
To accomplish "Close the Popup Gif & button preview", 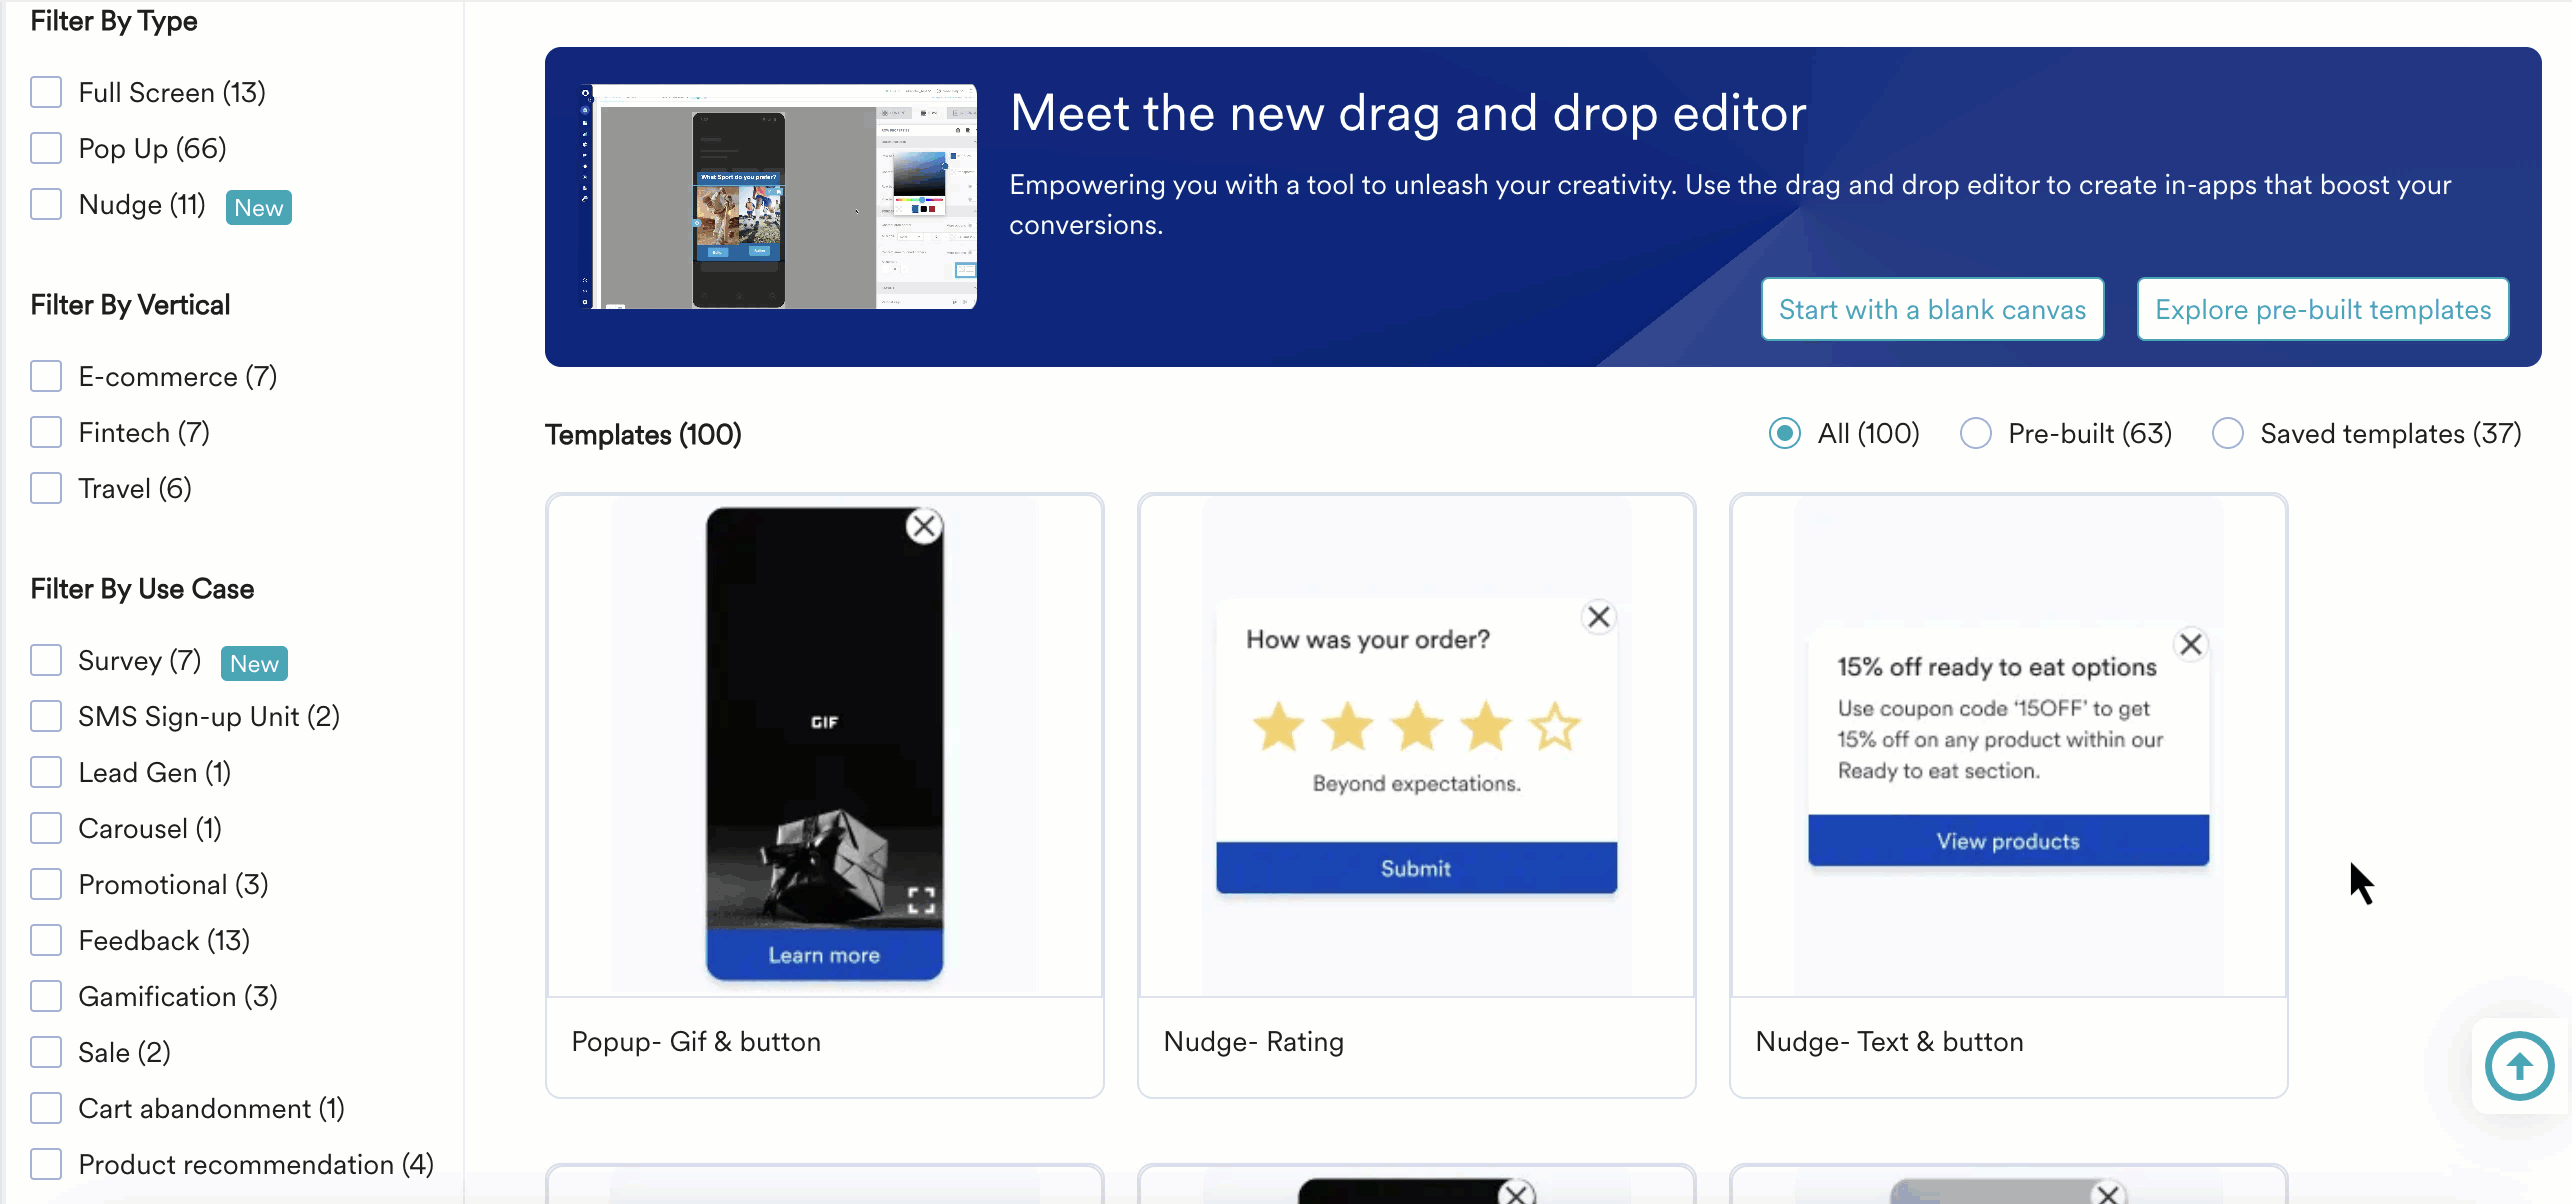I will (924, 526).
